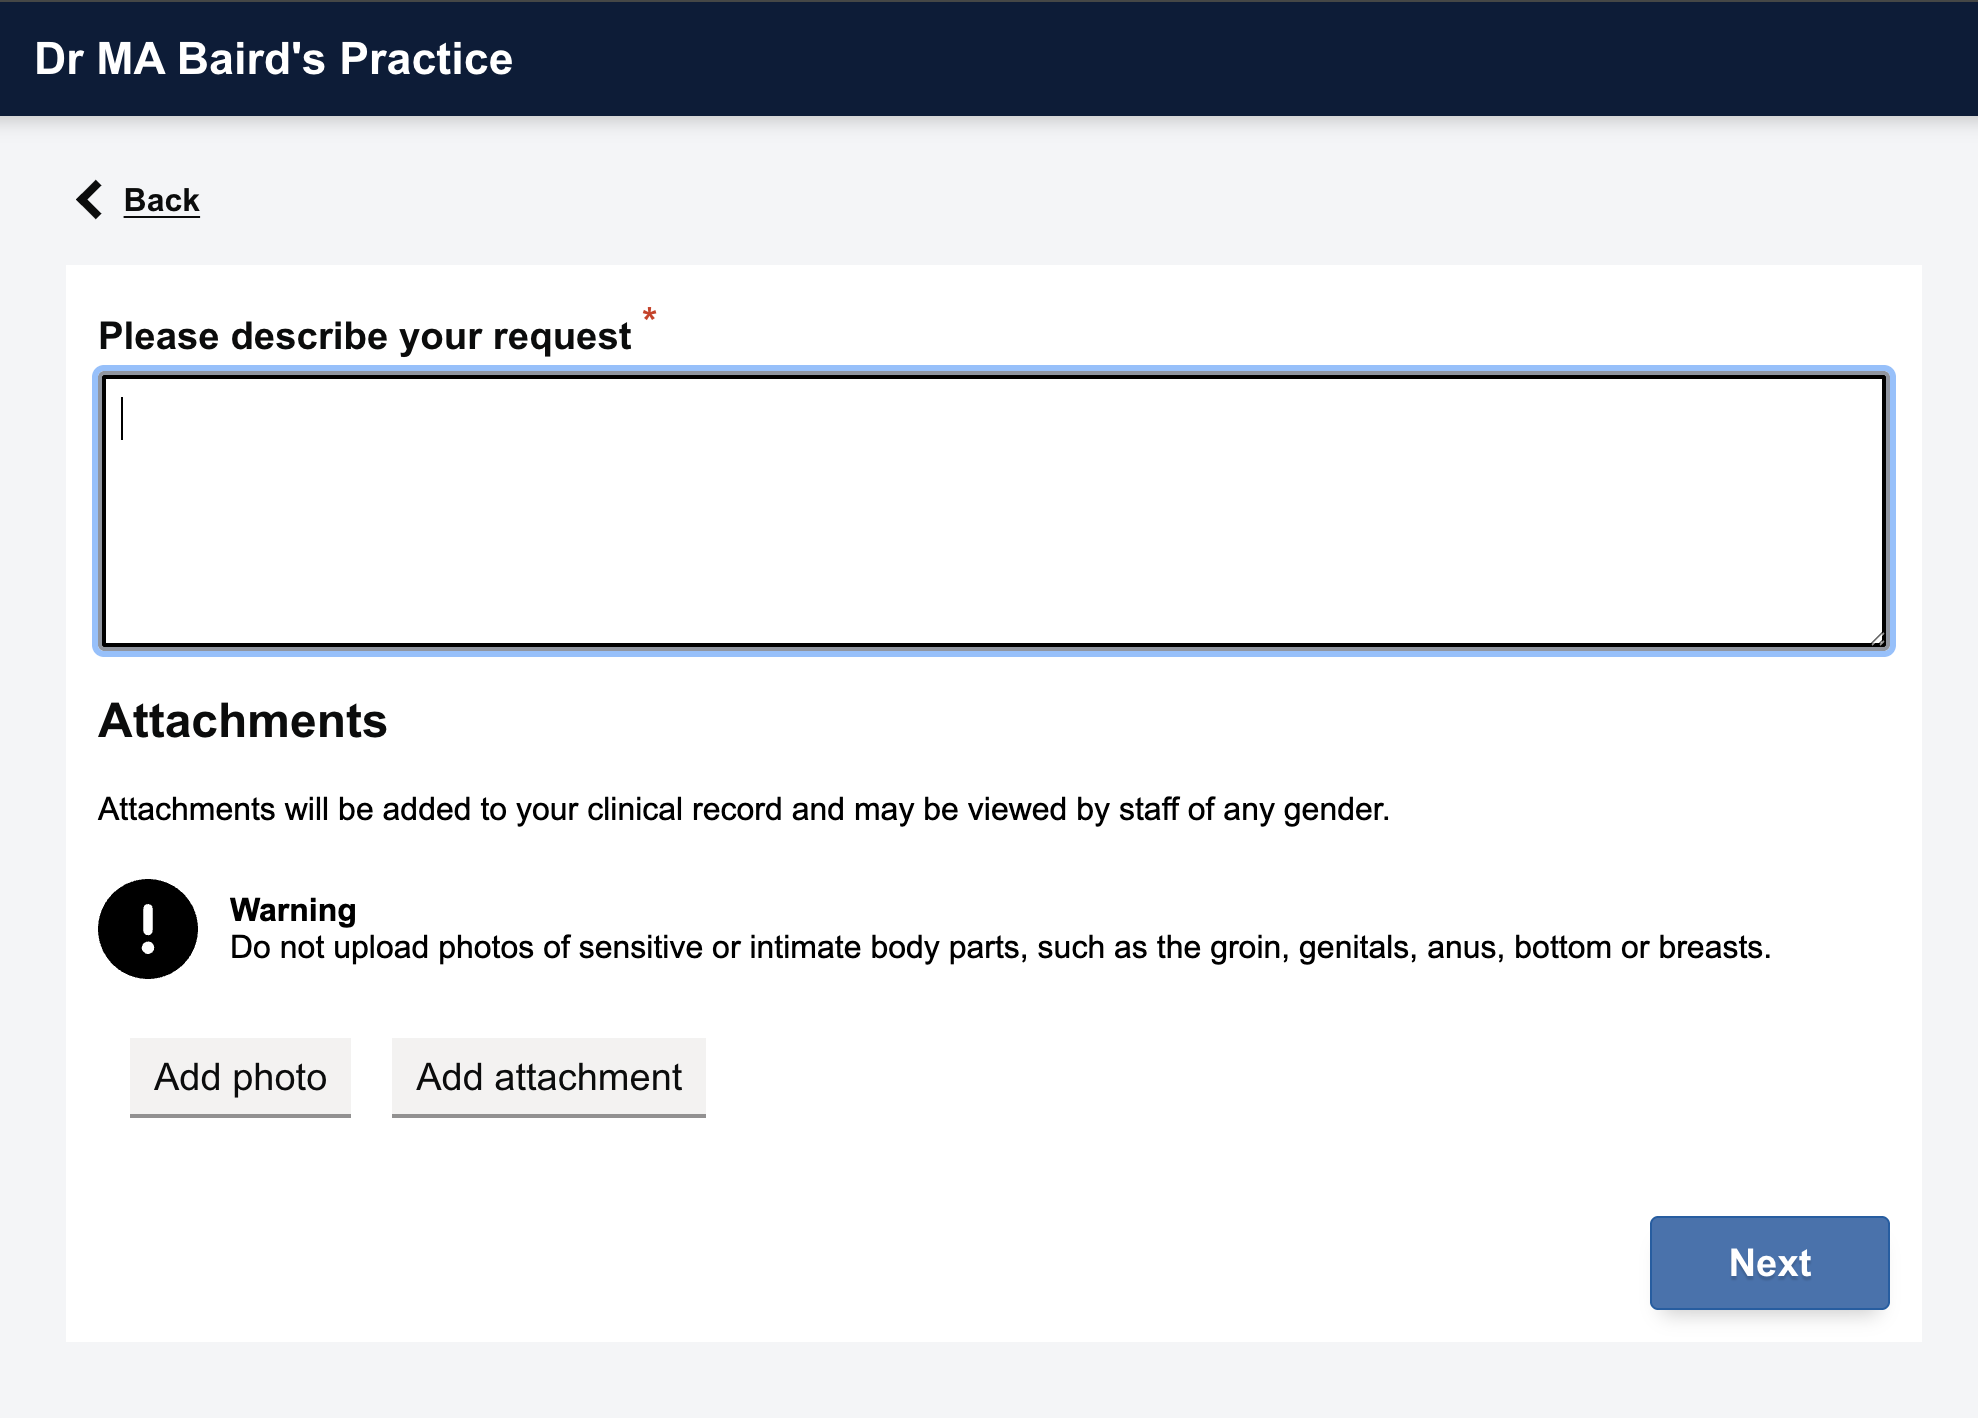
Task: Click the sensitive body parts warning sentence
Action: (1000, 947)
